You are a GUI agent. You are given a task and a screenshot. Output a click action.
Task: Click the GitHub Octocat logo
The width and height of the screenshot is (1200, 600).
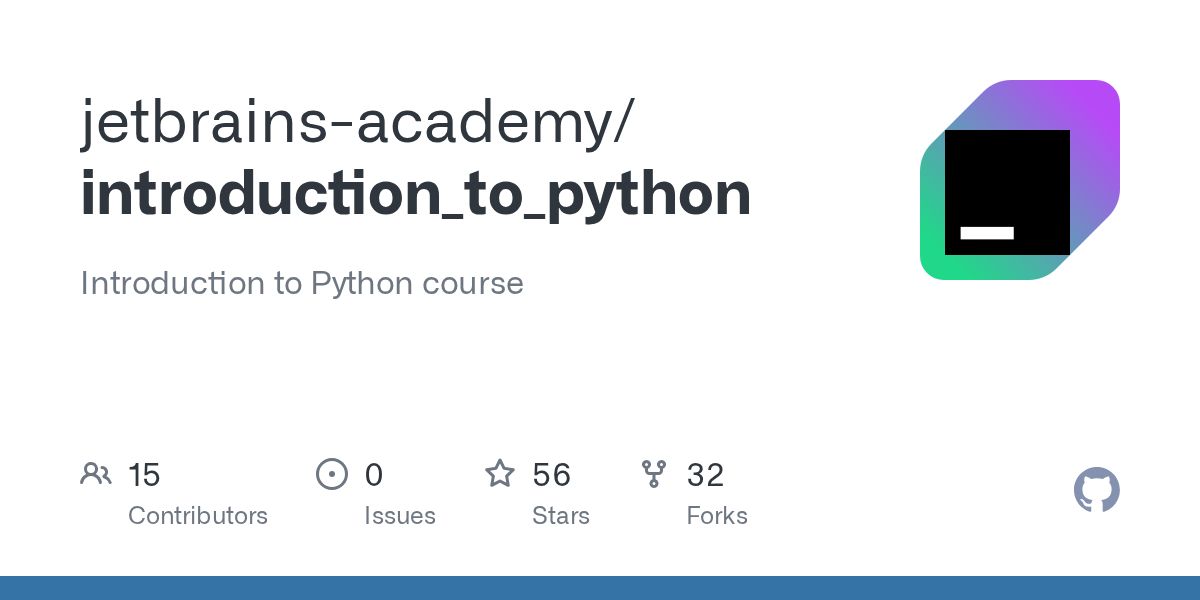click(1097, 490)
